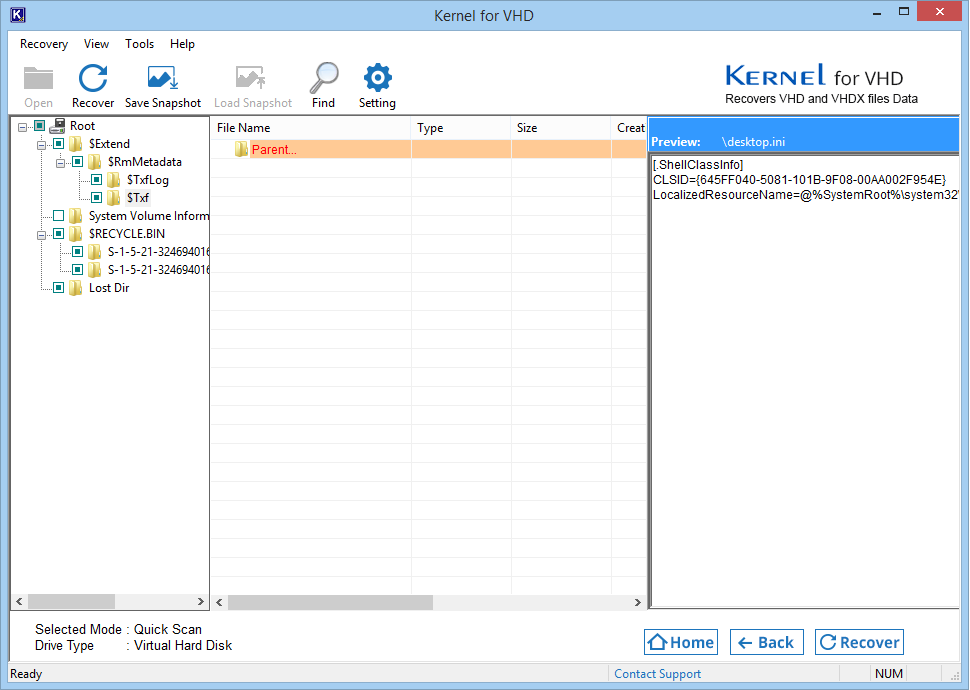Click the Ready status bar text
The image size is (970, 690).
(26, 674)
